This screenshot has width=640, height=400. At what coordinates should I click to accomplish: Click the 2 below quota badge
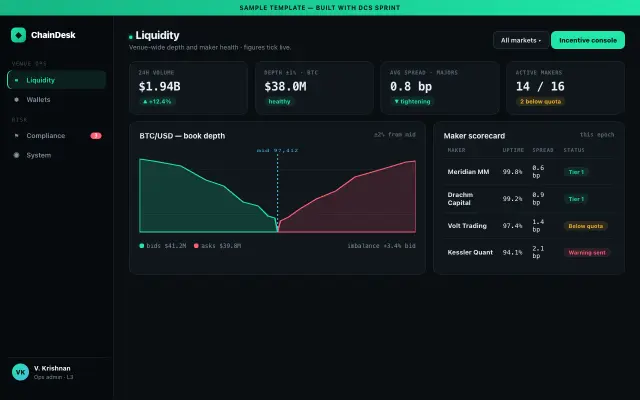pyautogui.click(x=540, y=102)
